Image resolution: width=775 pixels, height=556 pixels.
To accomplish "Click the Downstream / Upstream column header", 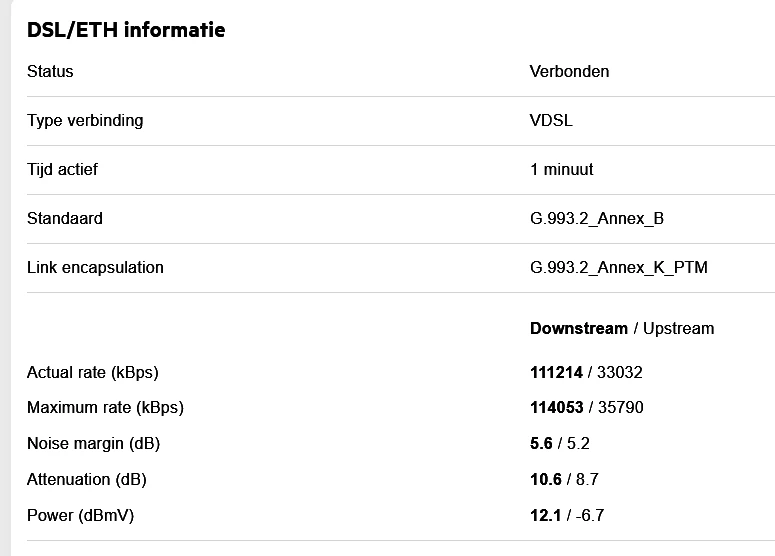I will tap(622, 328).
